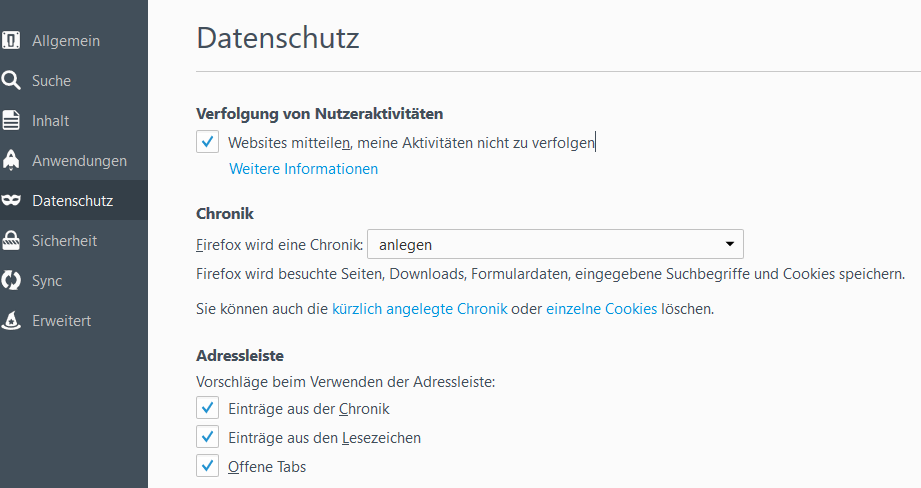Viewport: 921px width, 488px height.
Task: Open the Chronik 'anlegen' dropdown
Action: coord(555,244)
